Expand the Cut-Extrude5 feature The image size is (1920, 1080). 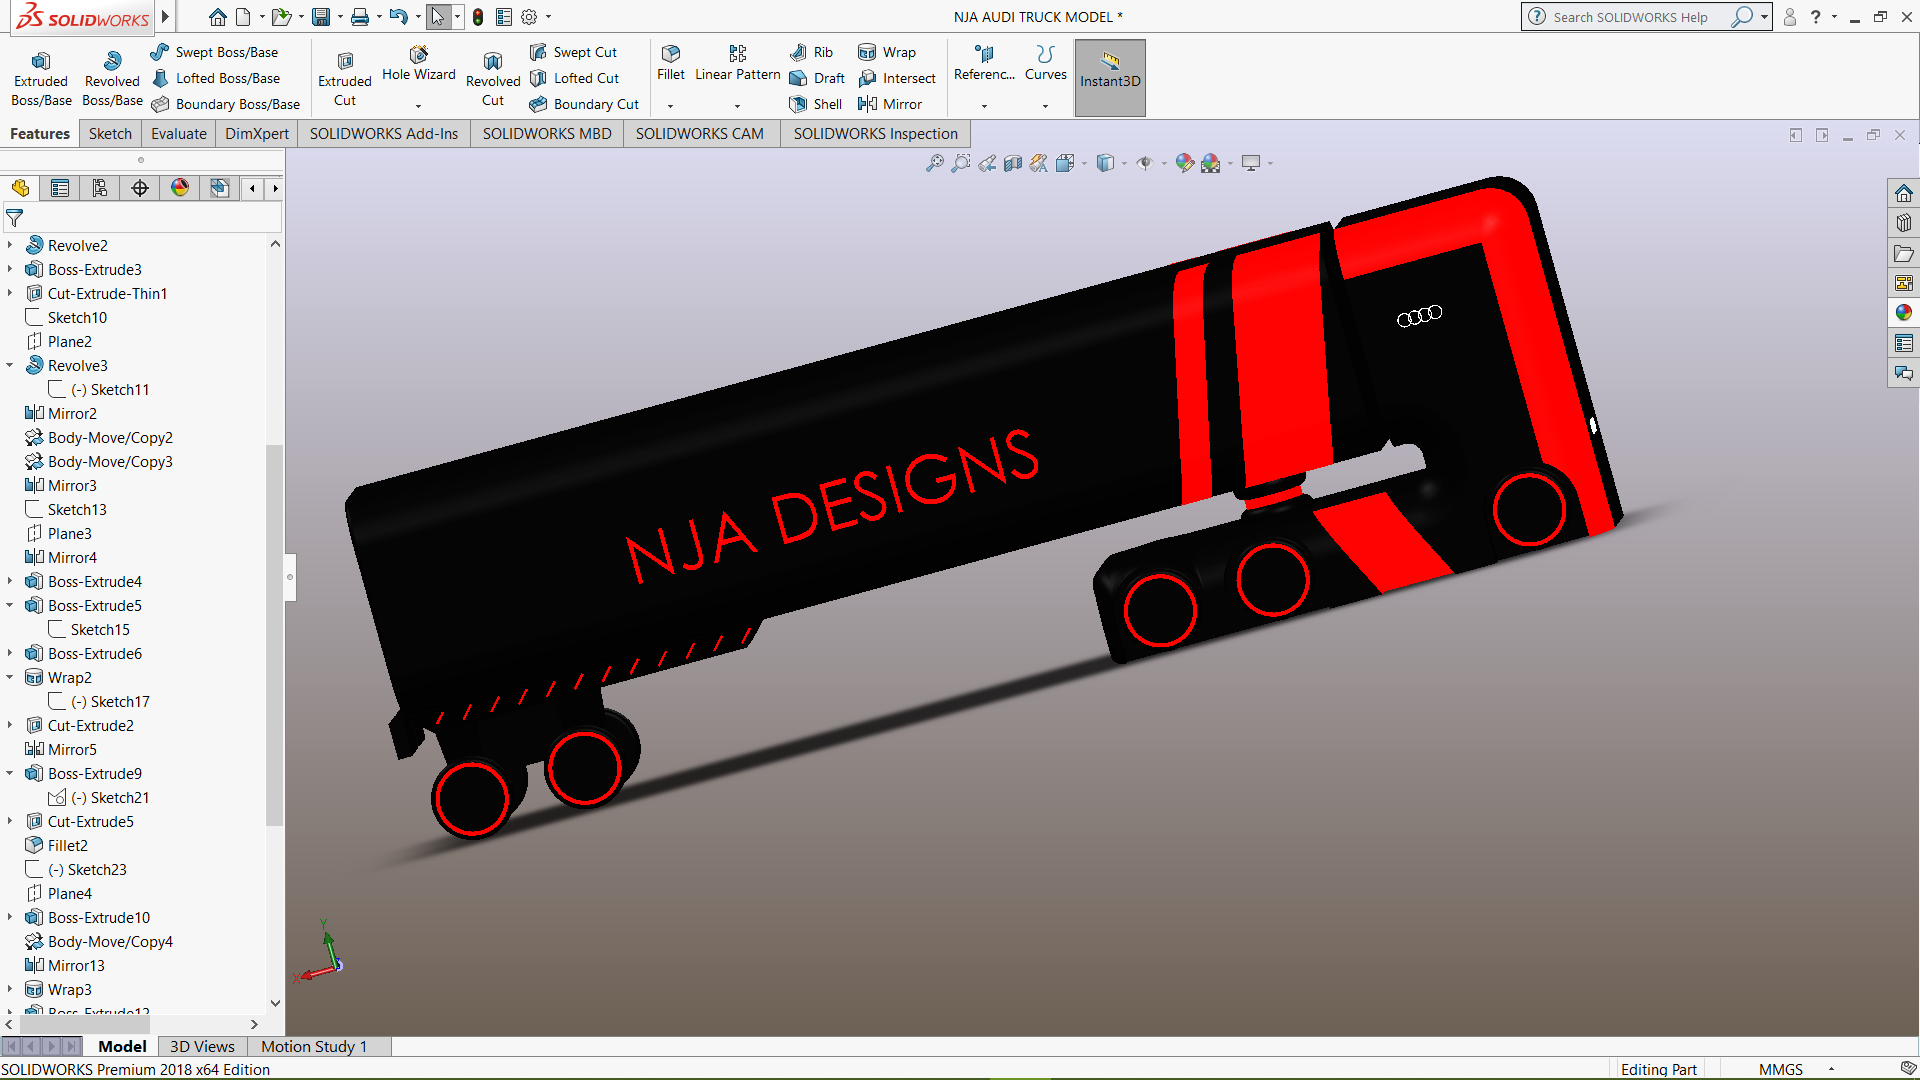10,821
